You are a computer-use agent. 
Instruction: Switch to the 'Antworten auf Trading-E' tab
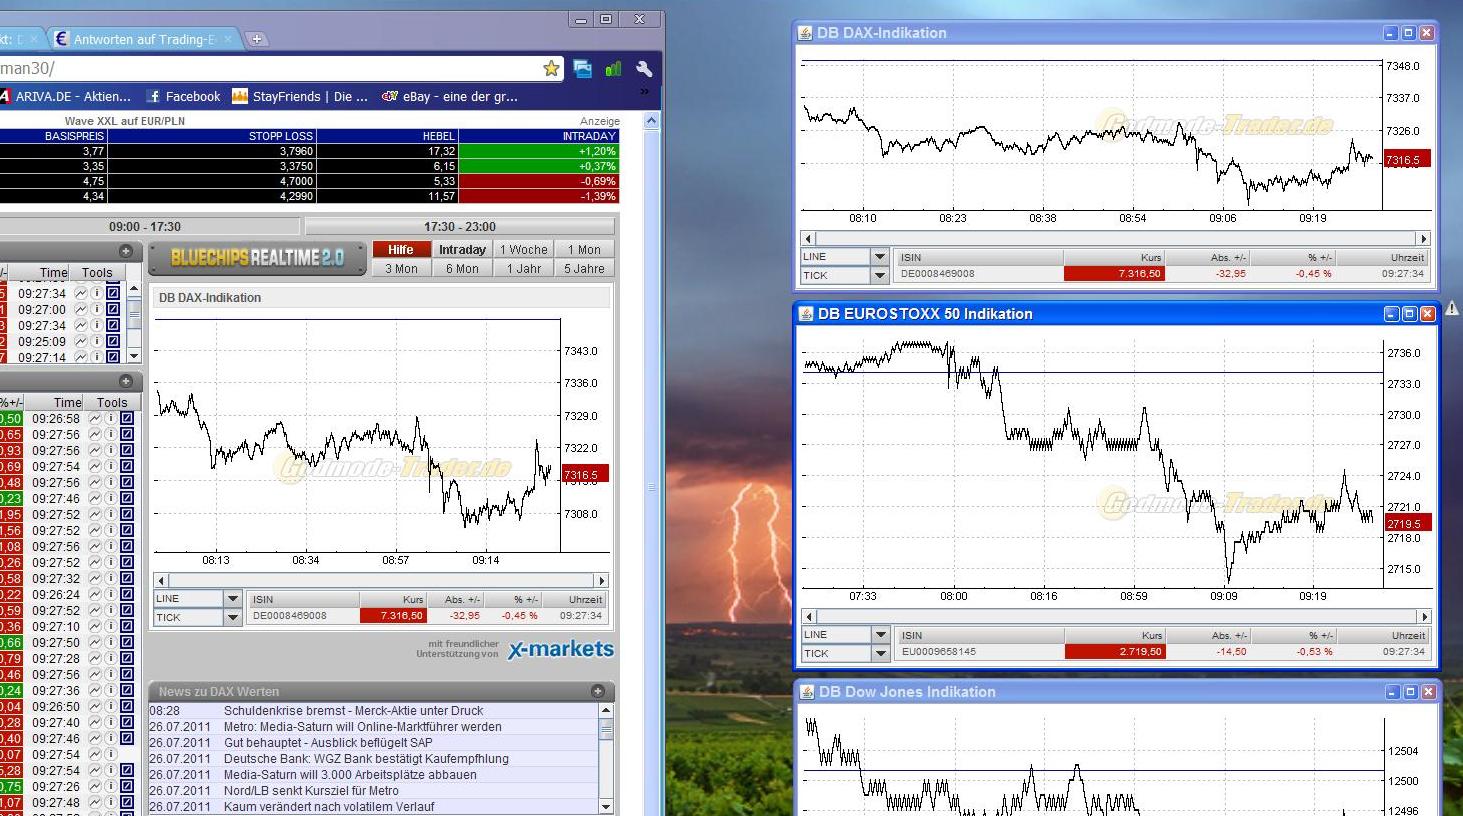[143, 39]
